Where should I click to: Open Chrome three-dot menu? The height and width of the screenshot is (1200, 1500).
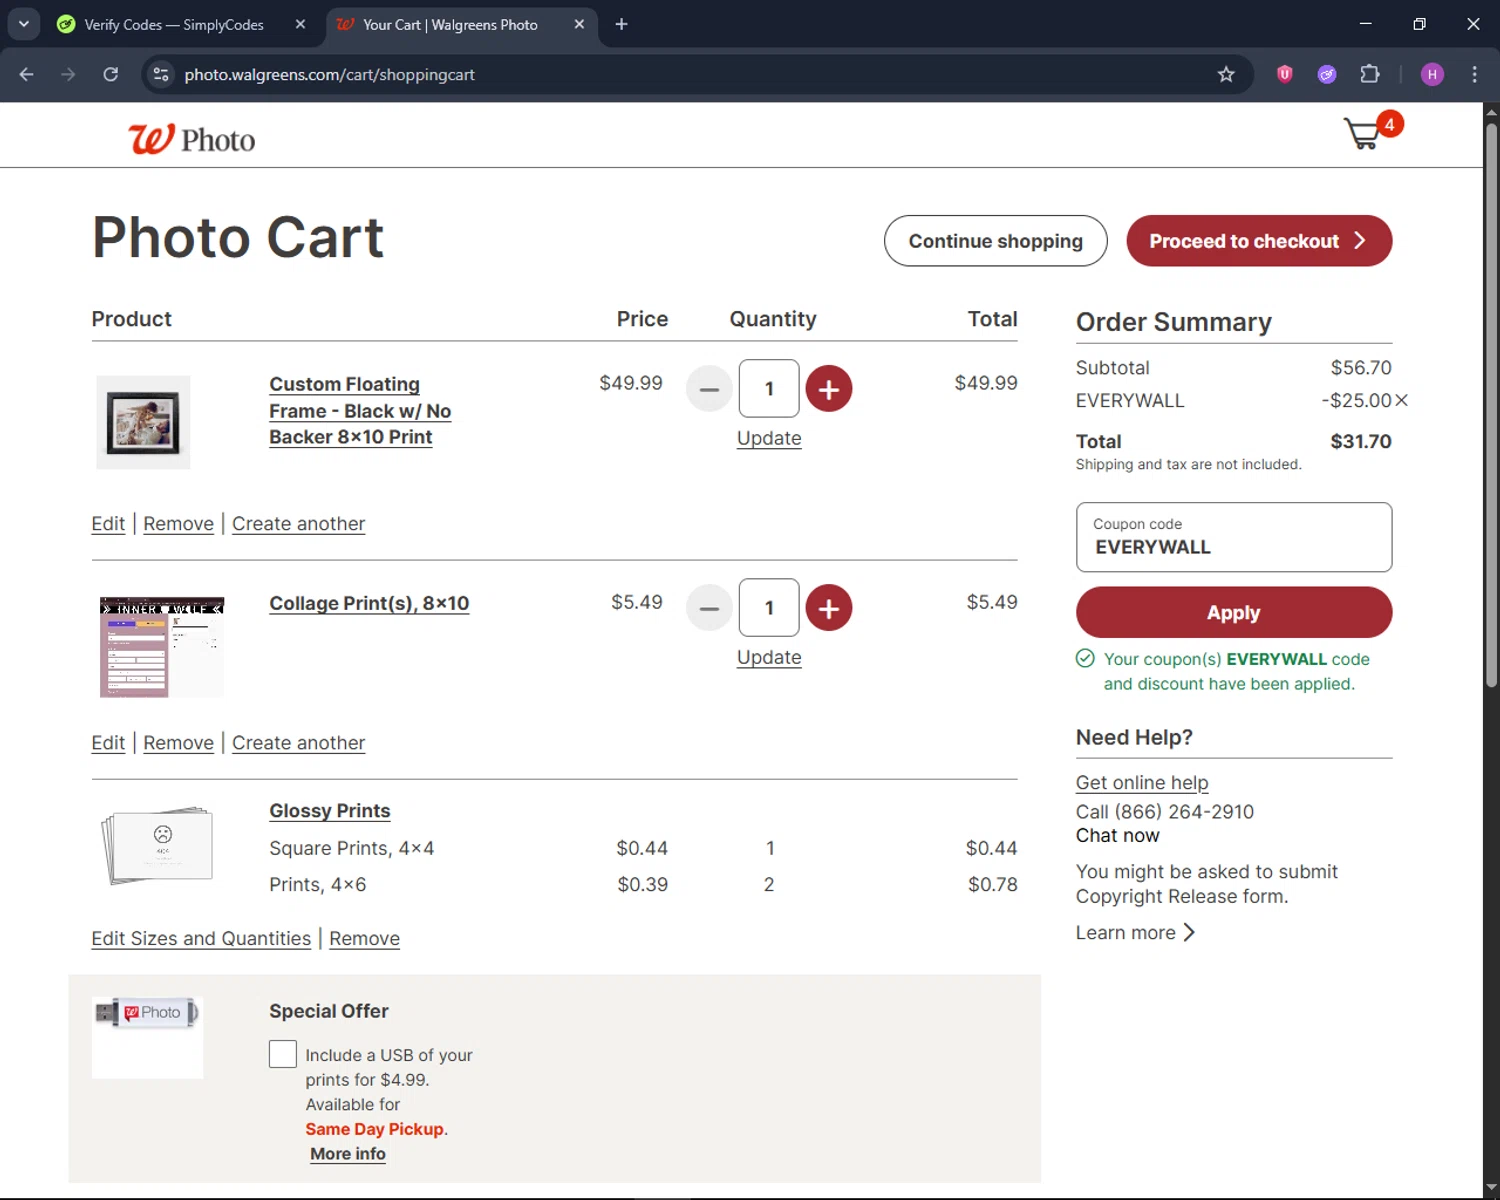[1474, 74]
